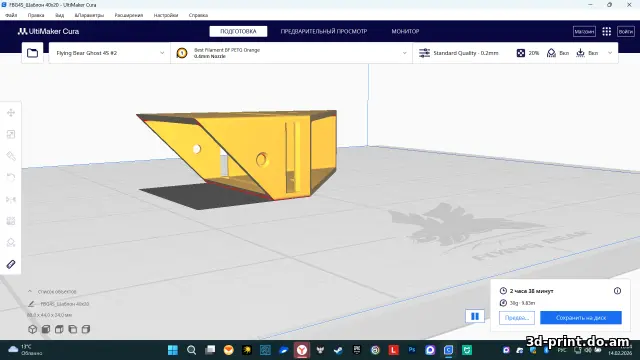The image size is (640, 360).
Task: Open the Best Filament PETG Orange material dropdown
Action: [291, 53]
